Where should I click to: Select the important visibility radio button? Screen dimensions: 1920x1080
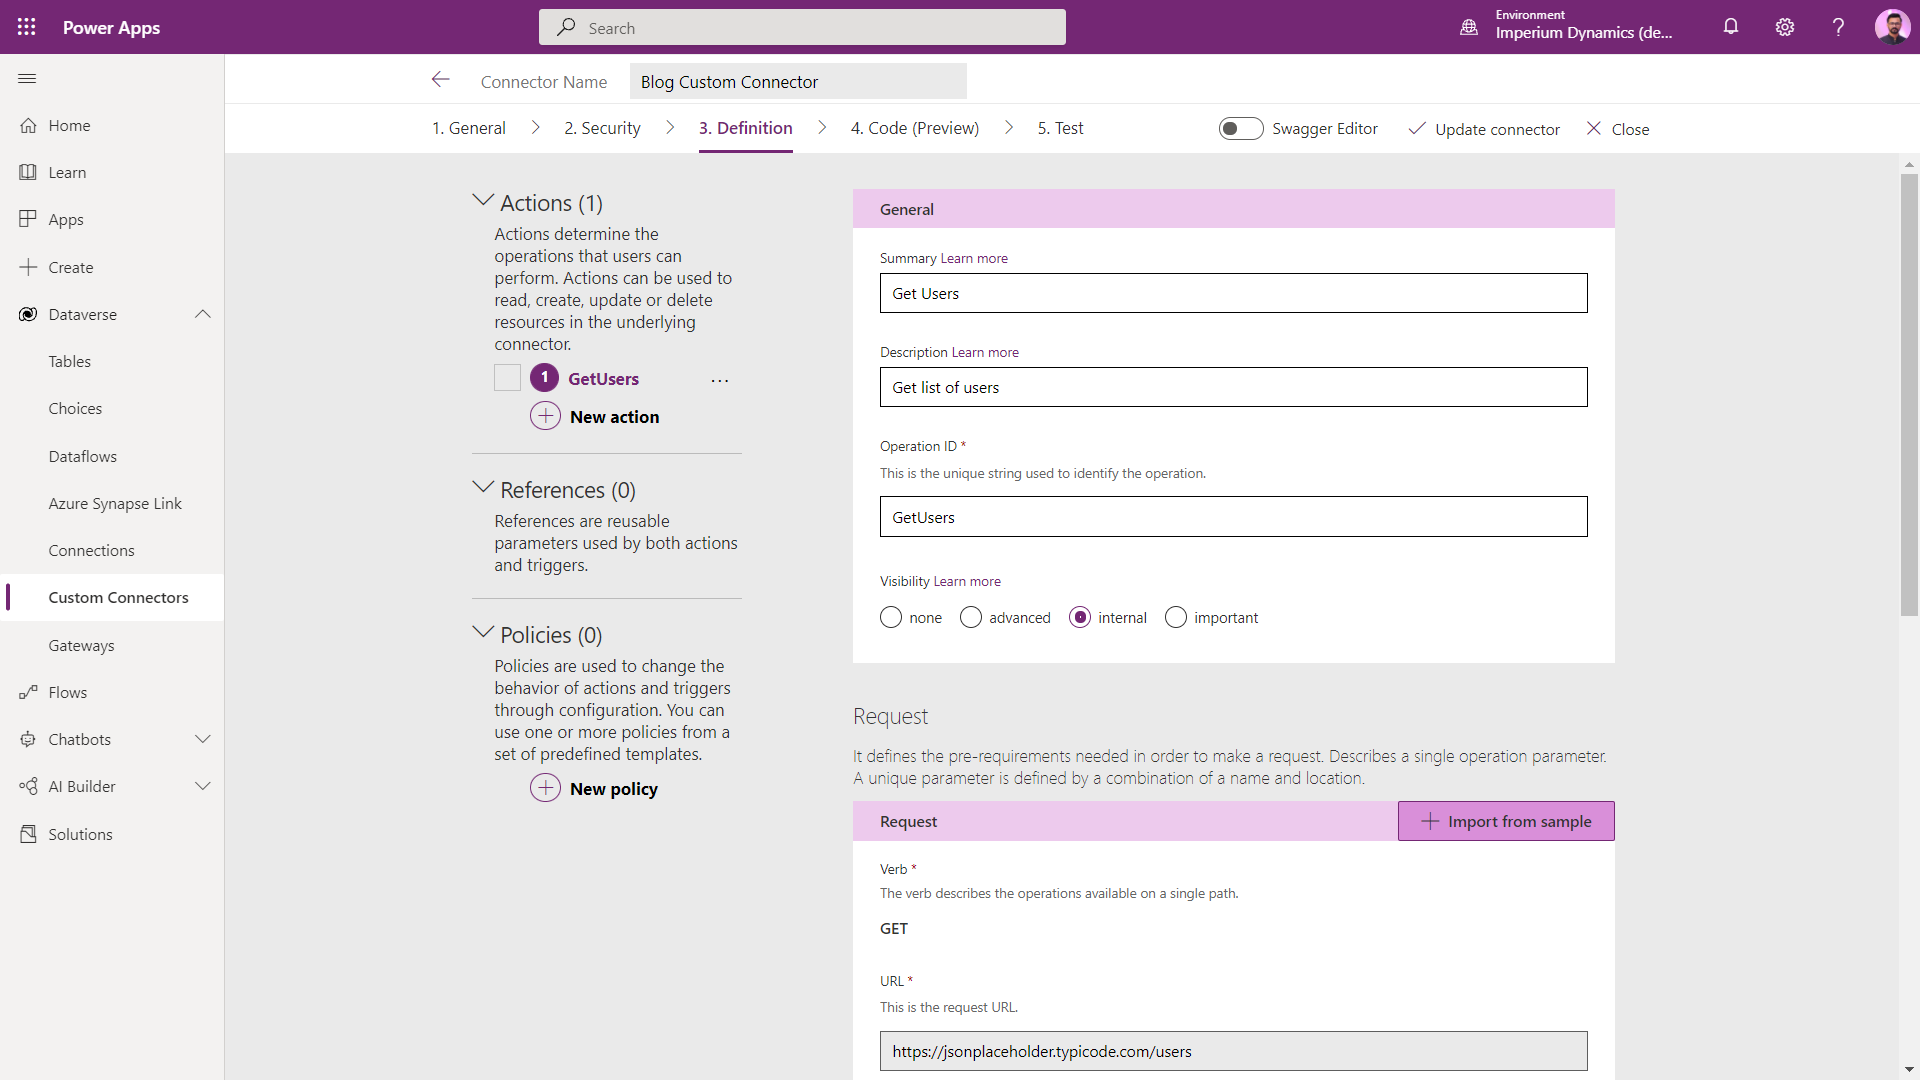point(1176,618)
